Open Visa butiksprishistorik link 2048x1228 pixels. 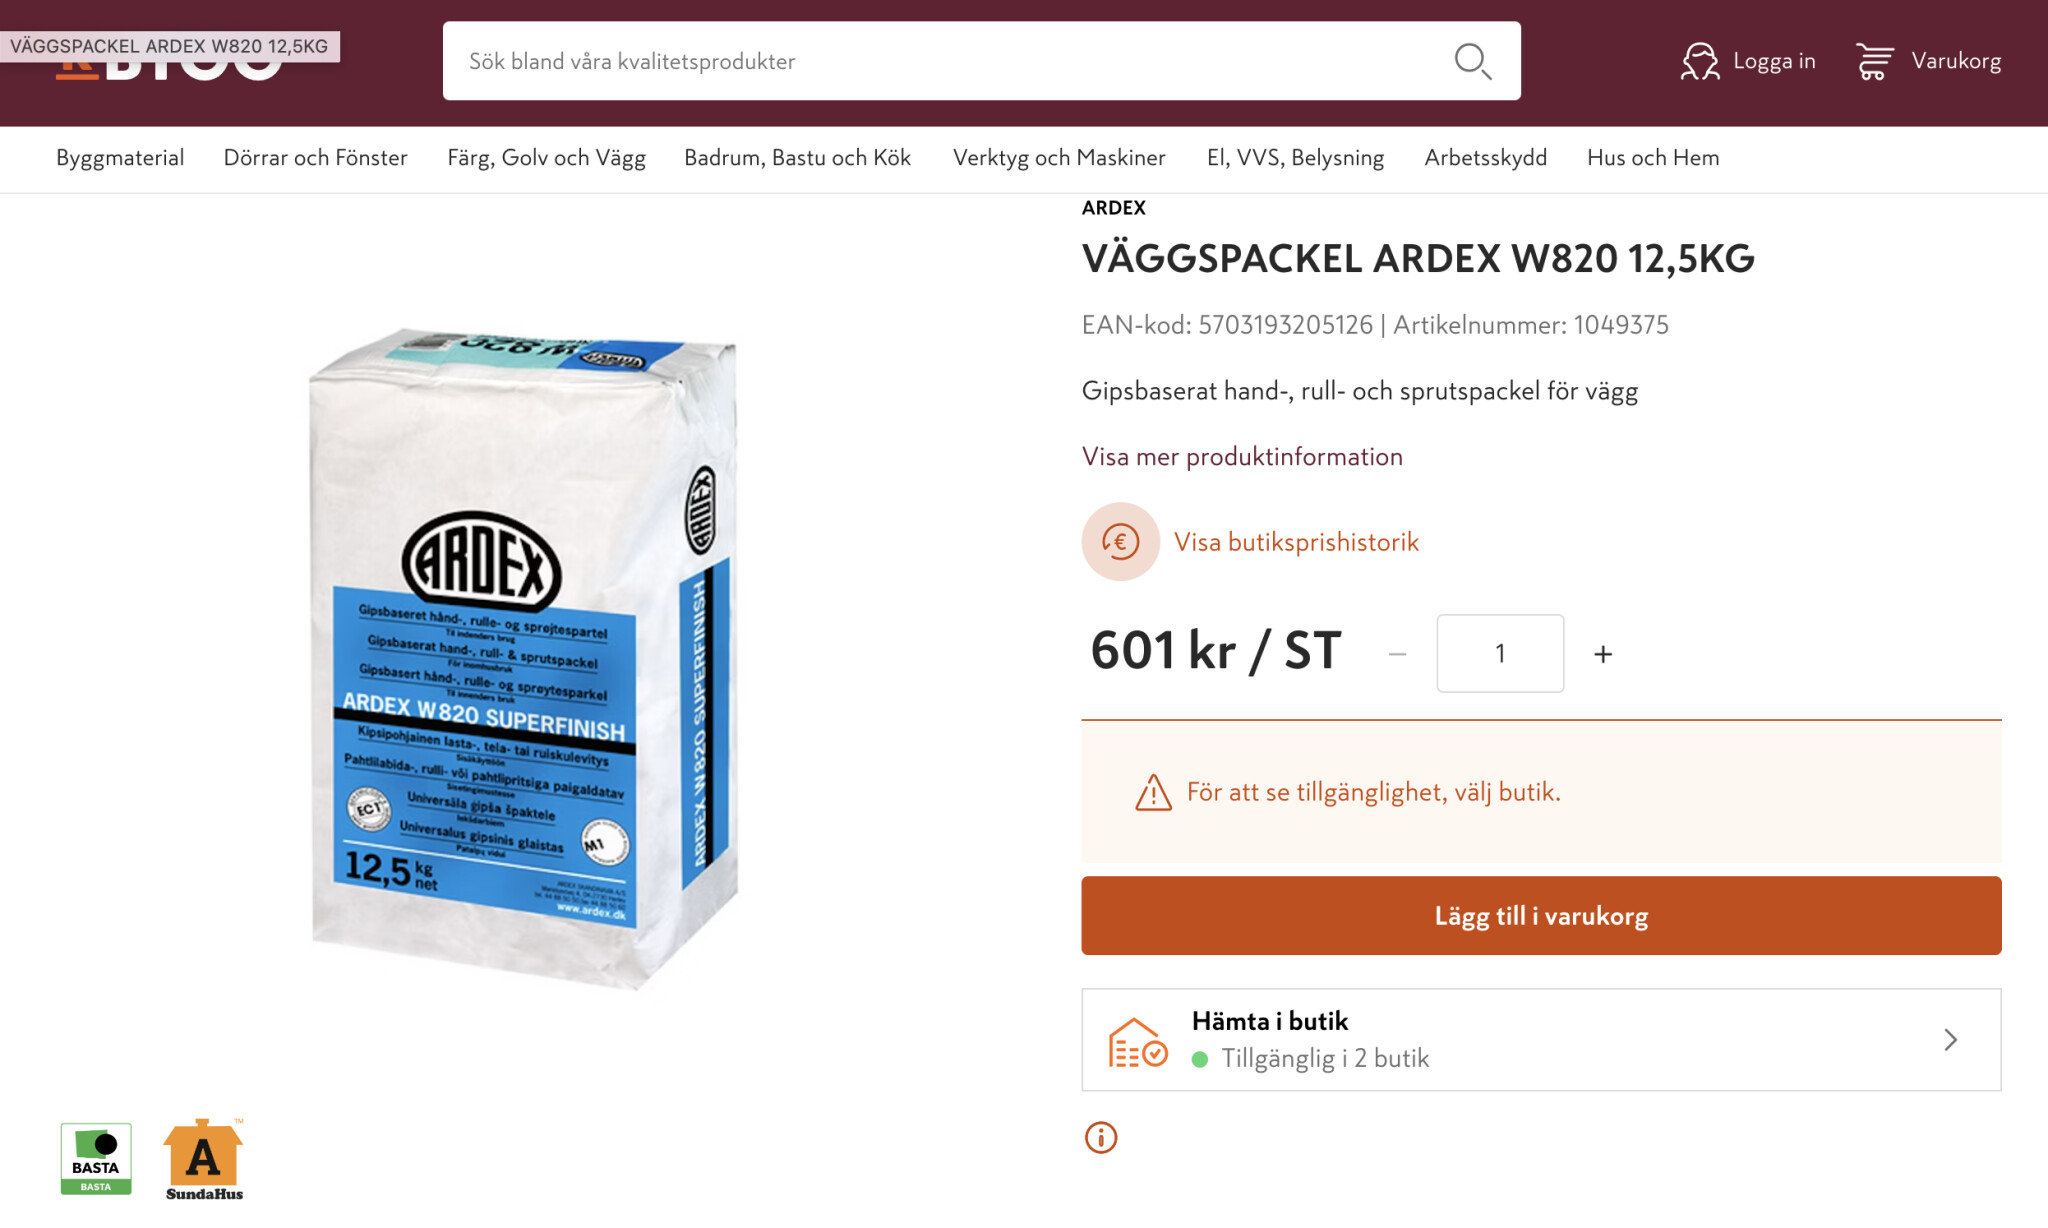point(1296,542)
